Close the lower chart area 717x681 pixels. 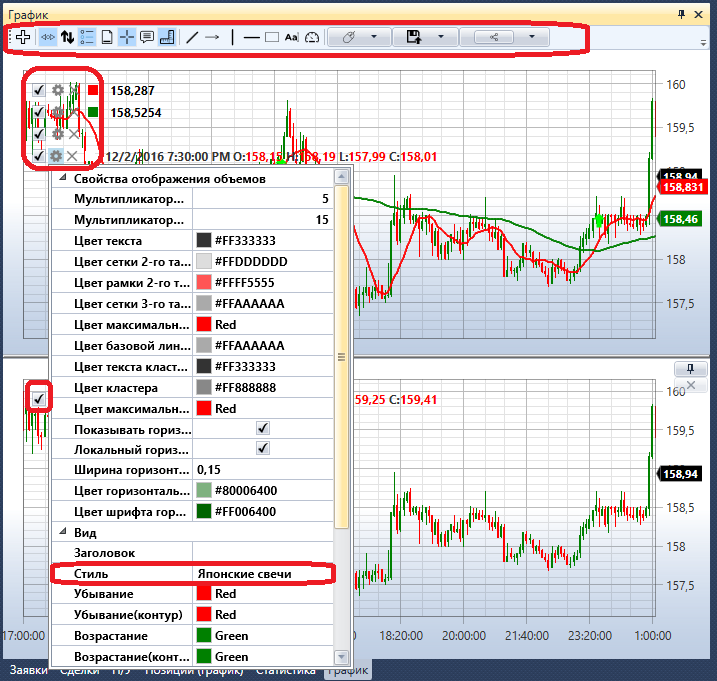[x=690, y=385]
